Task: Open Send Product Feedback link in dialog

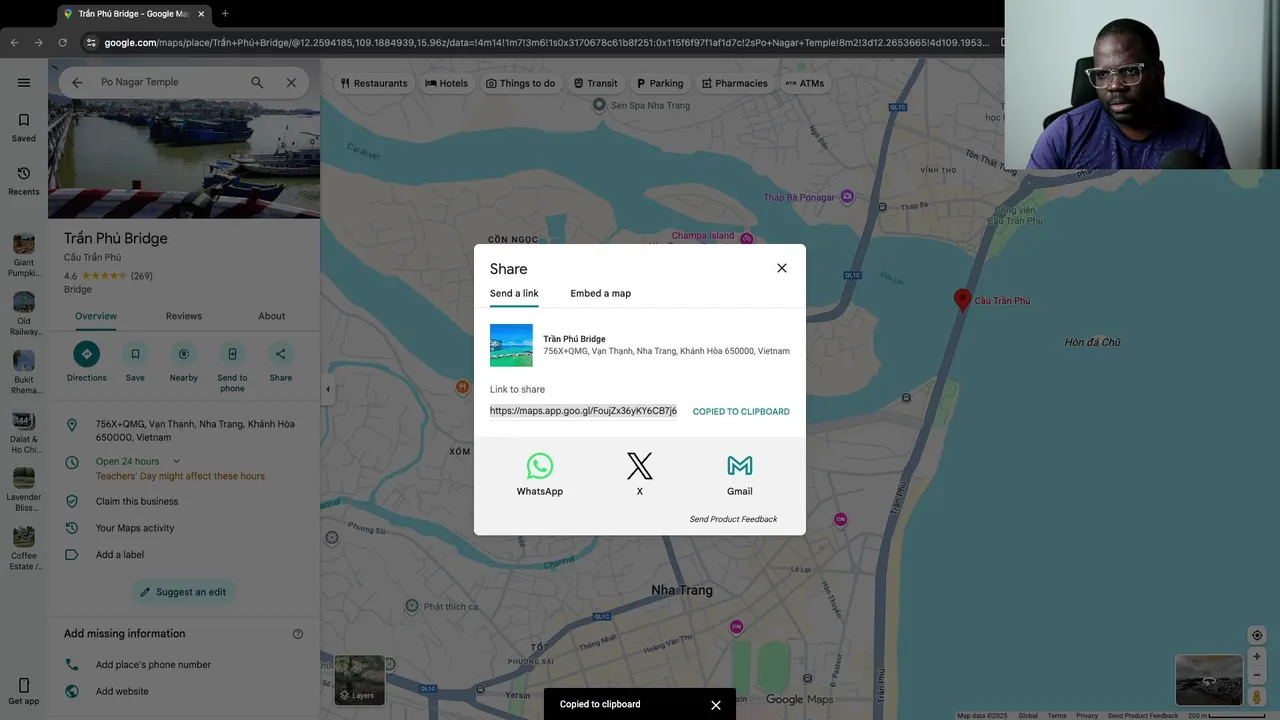Action: tap(733, 519)
